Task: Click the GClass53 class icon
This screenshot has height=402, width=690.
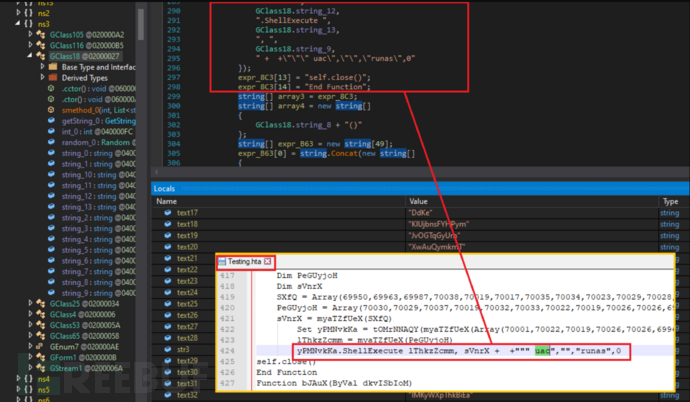Action: 41,325
